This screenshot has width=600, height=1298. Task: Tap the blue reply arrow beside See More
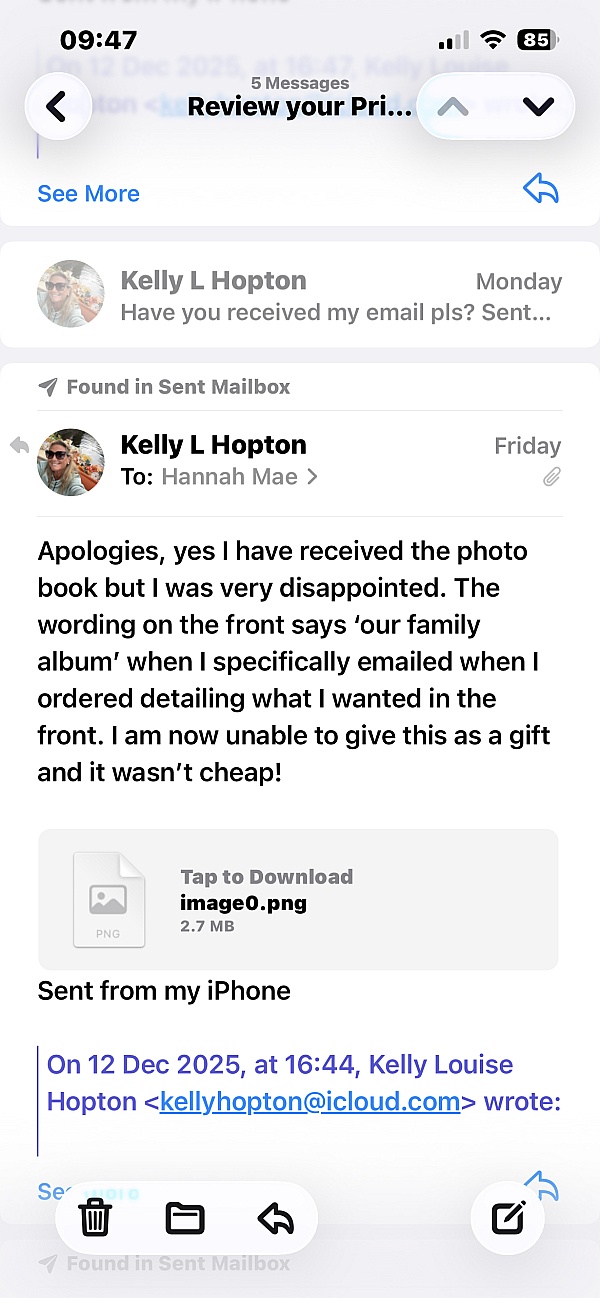click(540, 189)
